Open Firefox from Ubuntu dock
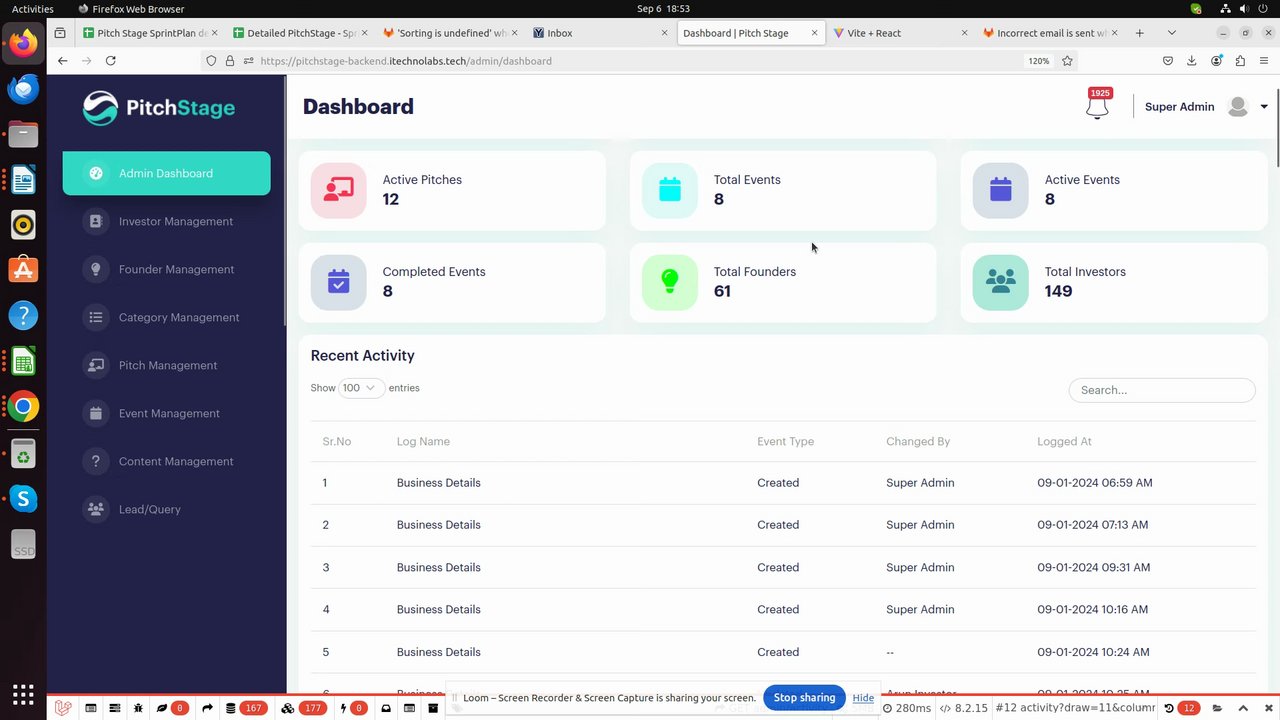This screenshot has height=720, width=1280. pyautogui.click(x=23, y=43)
